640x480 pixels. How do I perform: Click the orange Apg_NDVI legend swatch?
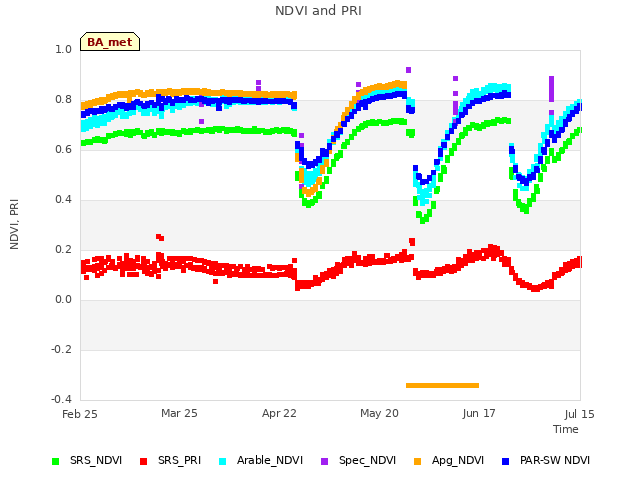[418, 461]
